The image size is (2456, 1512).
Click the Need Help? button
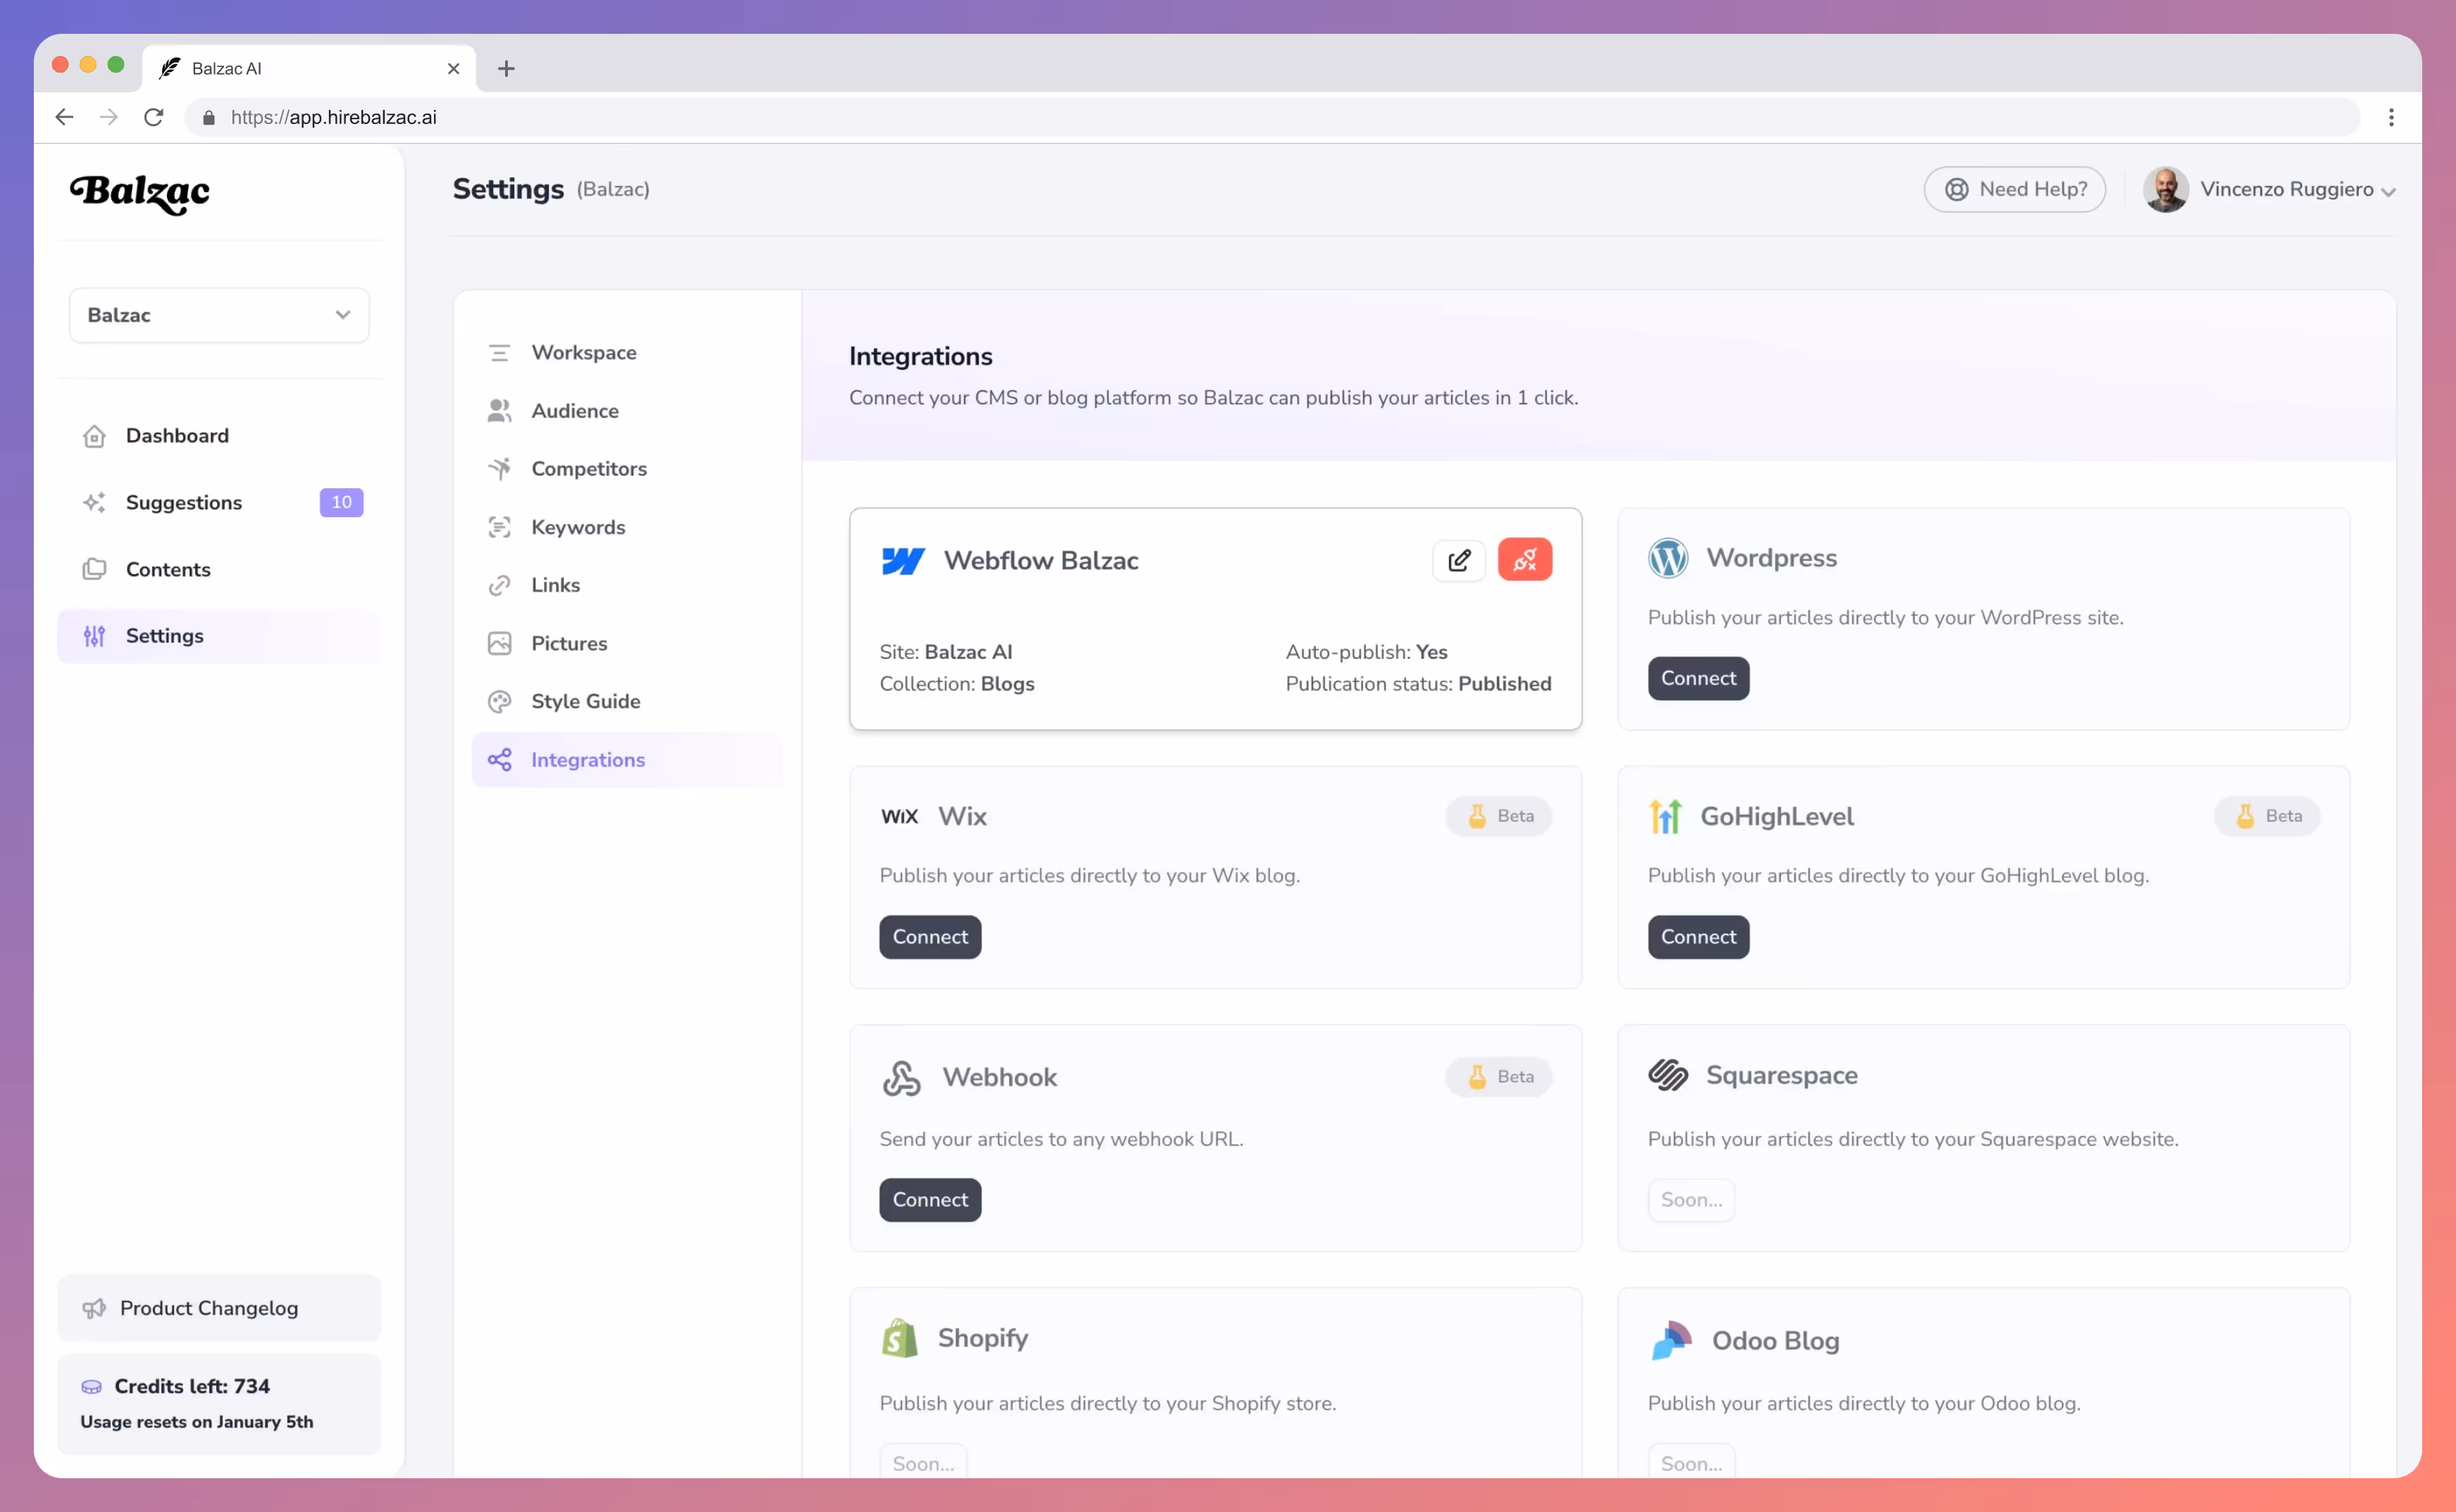pos(2014,189)
